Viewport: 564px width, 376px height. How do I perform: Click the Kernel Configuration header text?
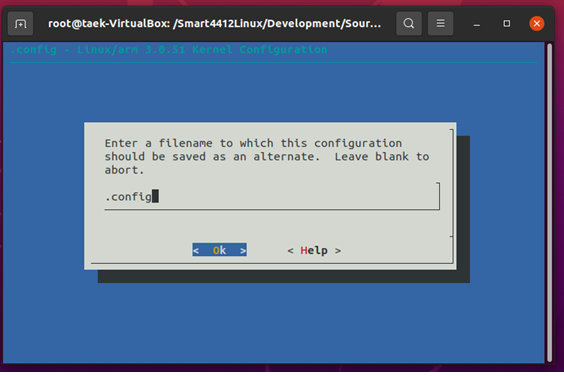169,50
